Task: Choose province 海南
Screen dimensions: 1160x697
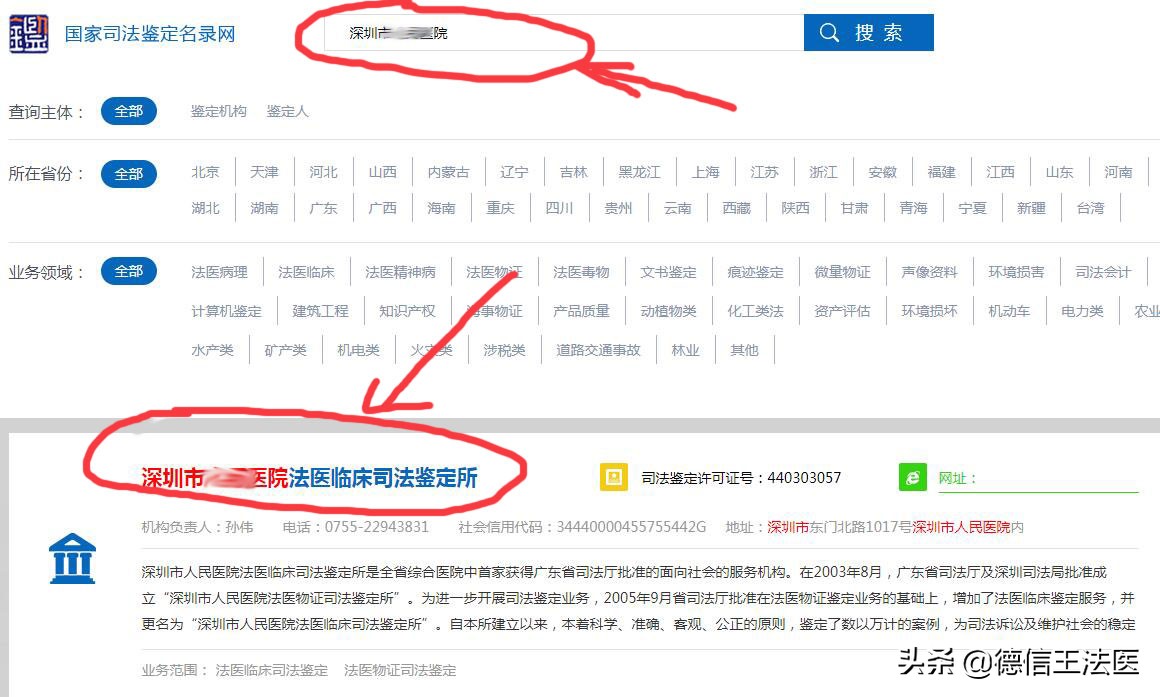Action: (x=441, y=208)
